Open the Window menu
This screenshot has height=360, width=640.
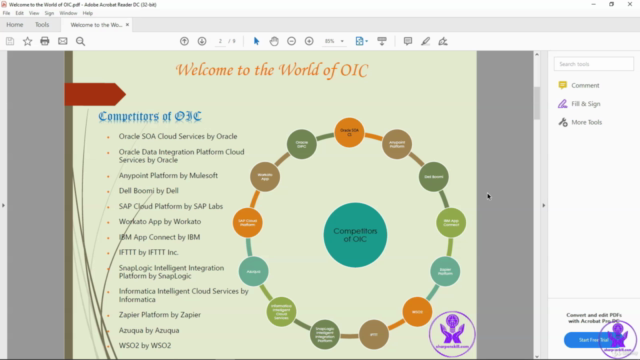click(x=68, y=13)
